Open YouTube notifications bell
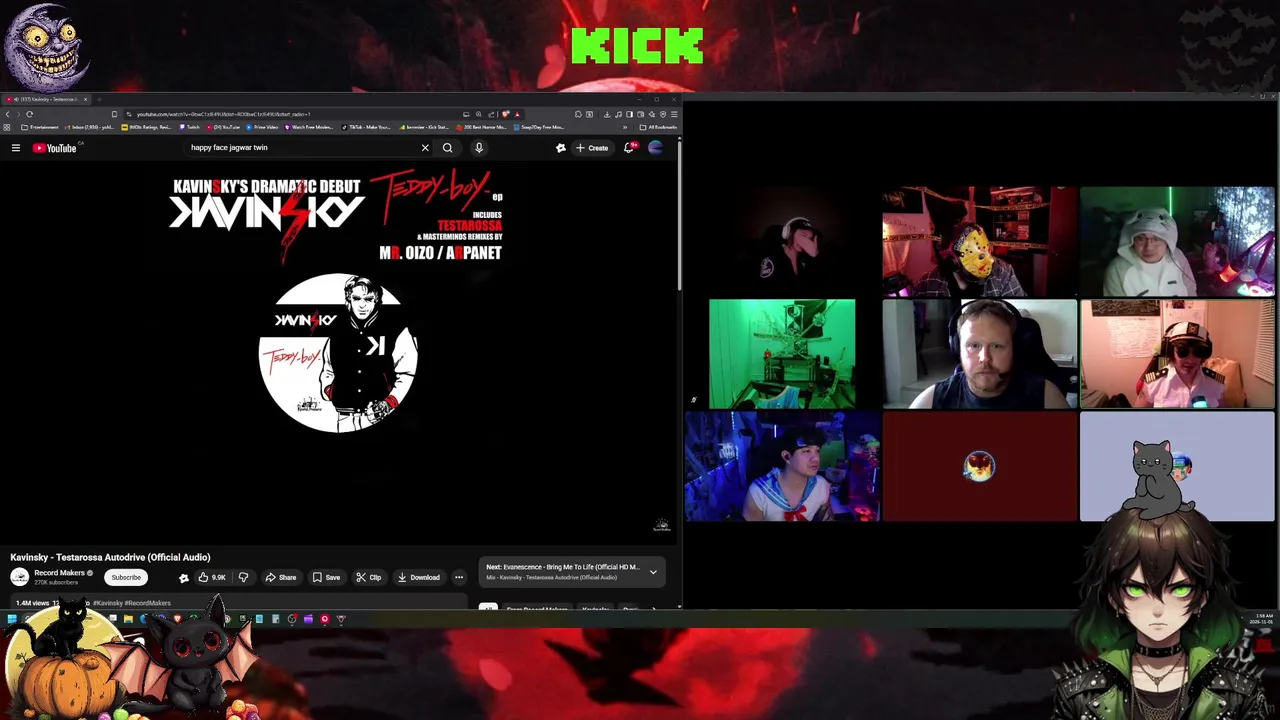 click(x=629, y=148)
